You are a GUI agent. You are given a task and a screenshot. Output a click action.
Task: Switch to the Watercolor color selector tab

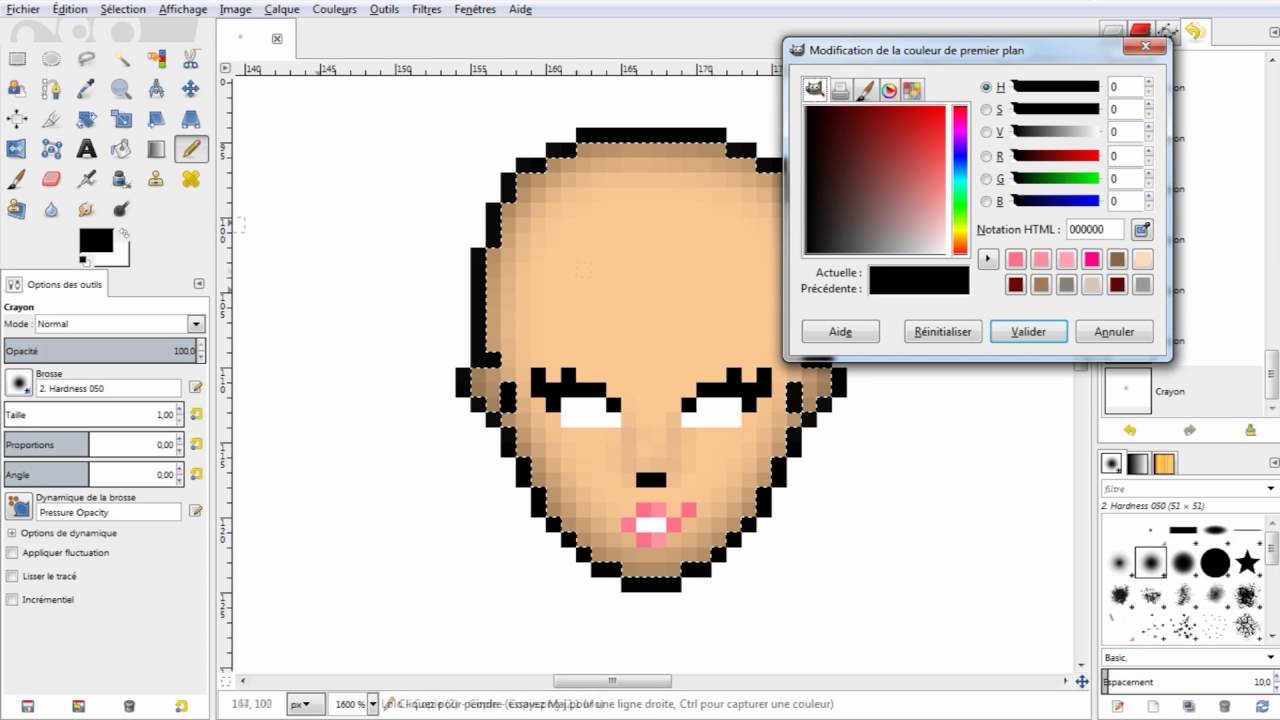pos(865,90)
